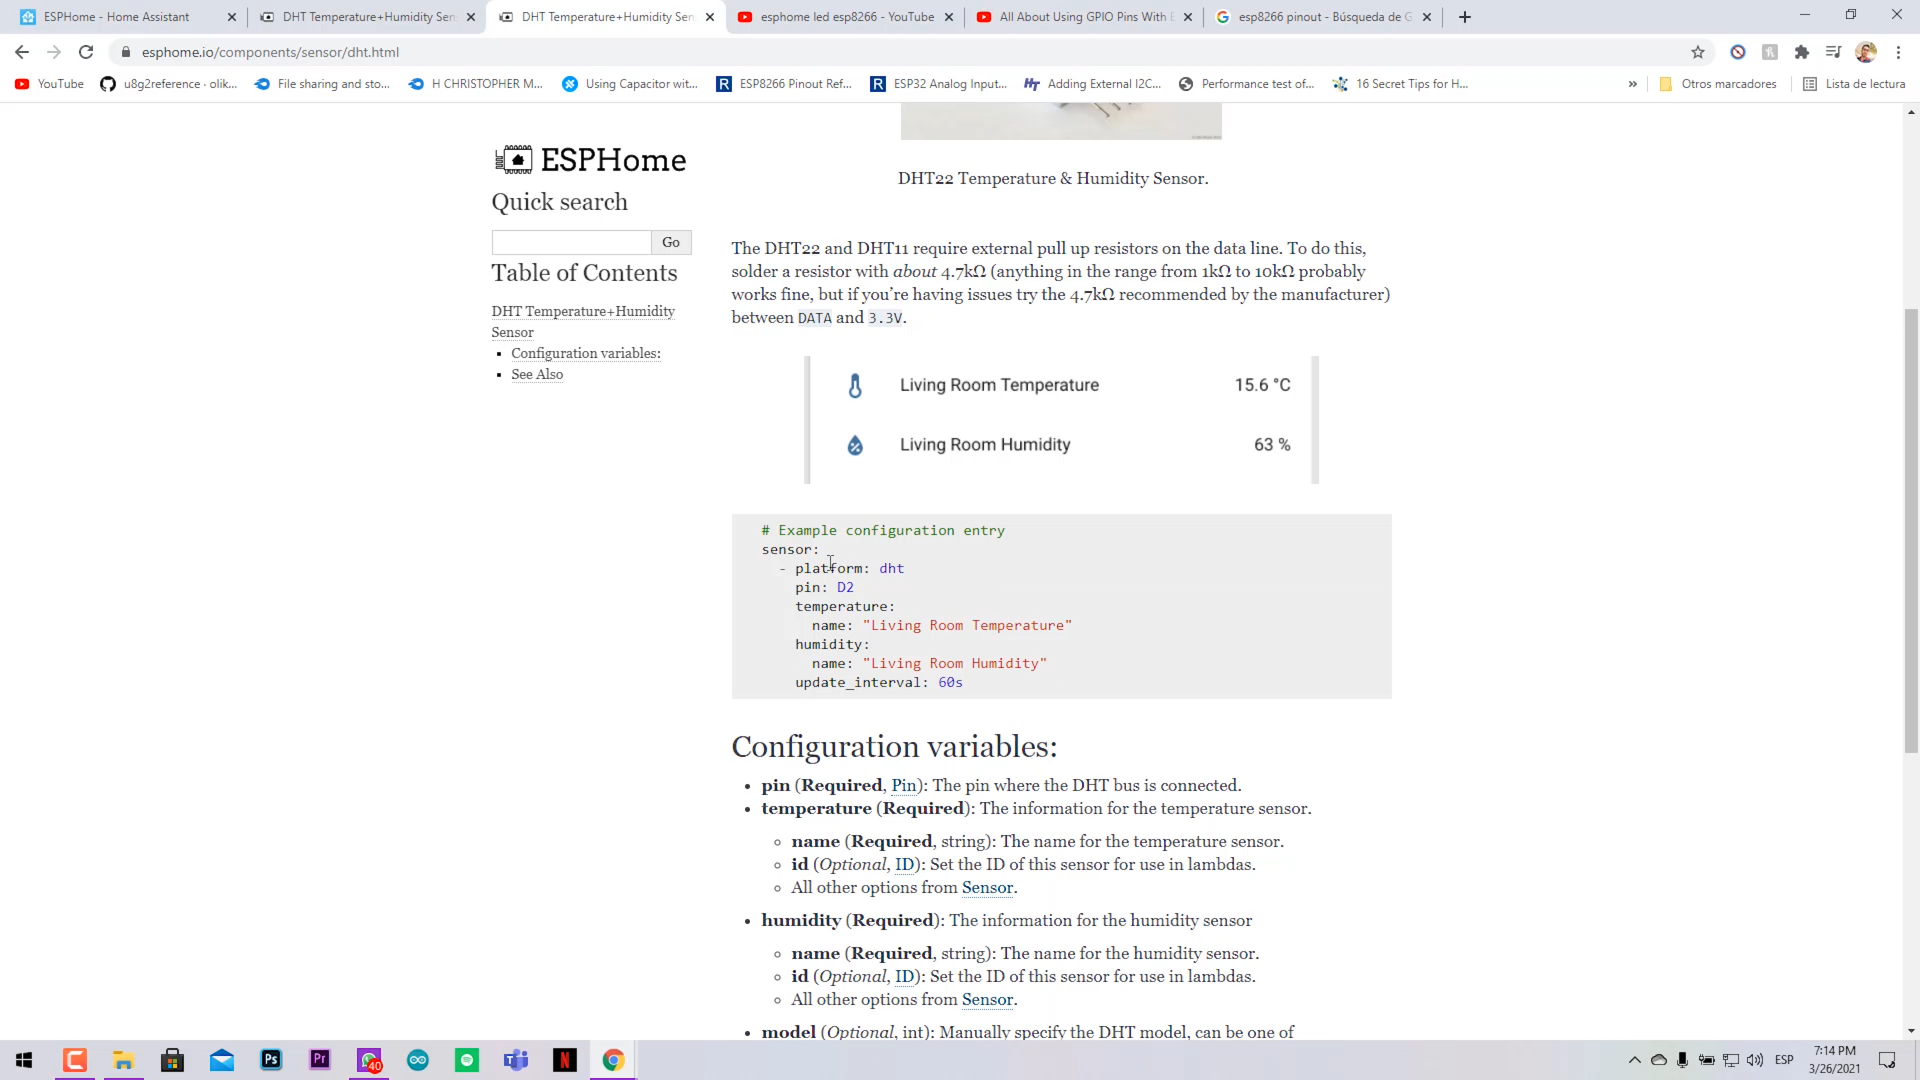The image size is (1920, 1080).
Task: Switch to esphome led esp8266 YouTube tab
Action: [846, 17]
